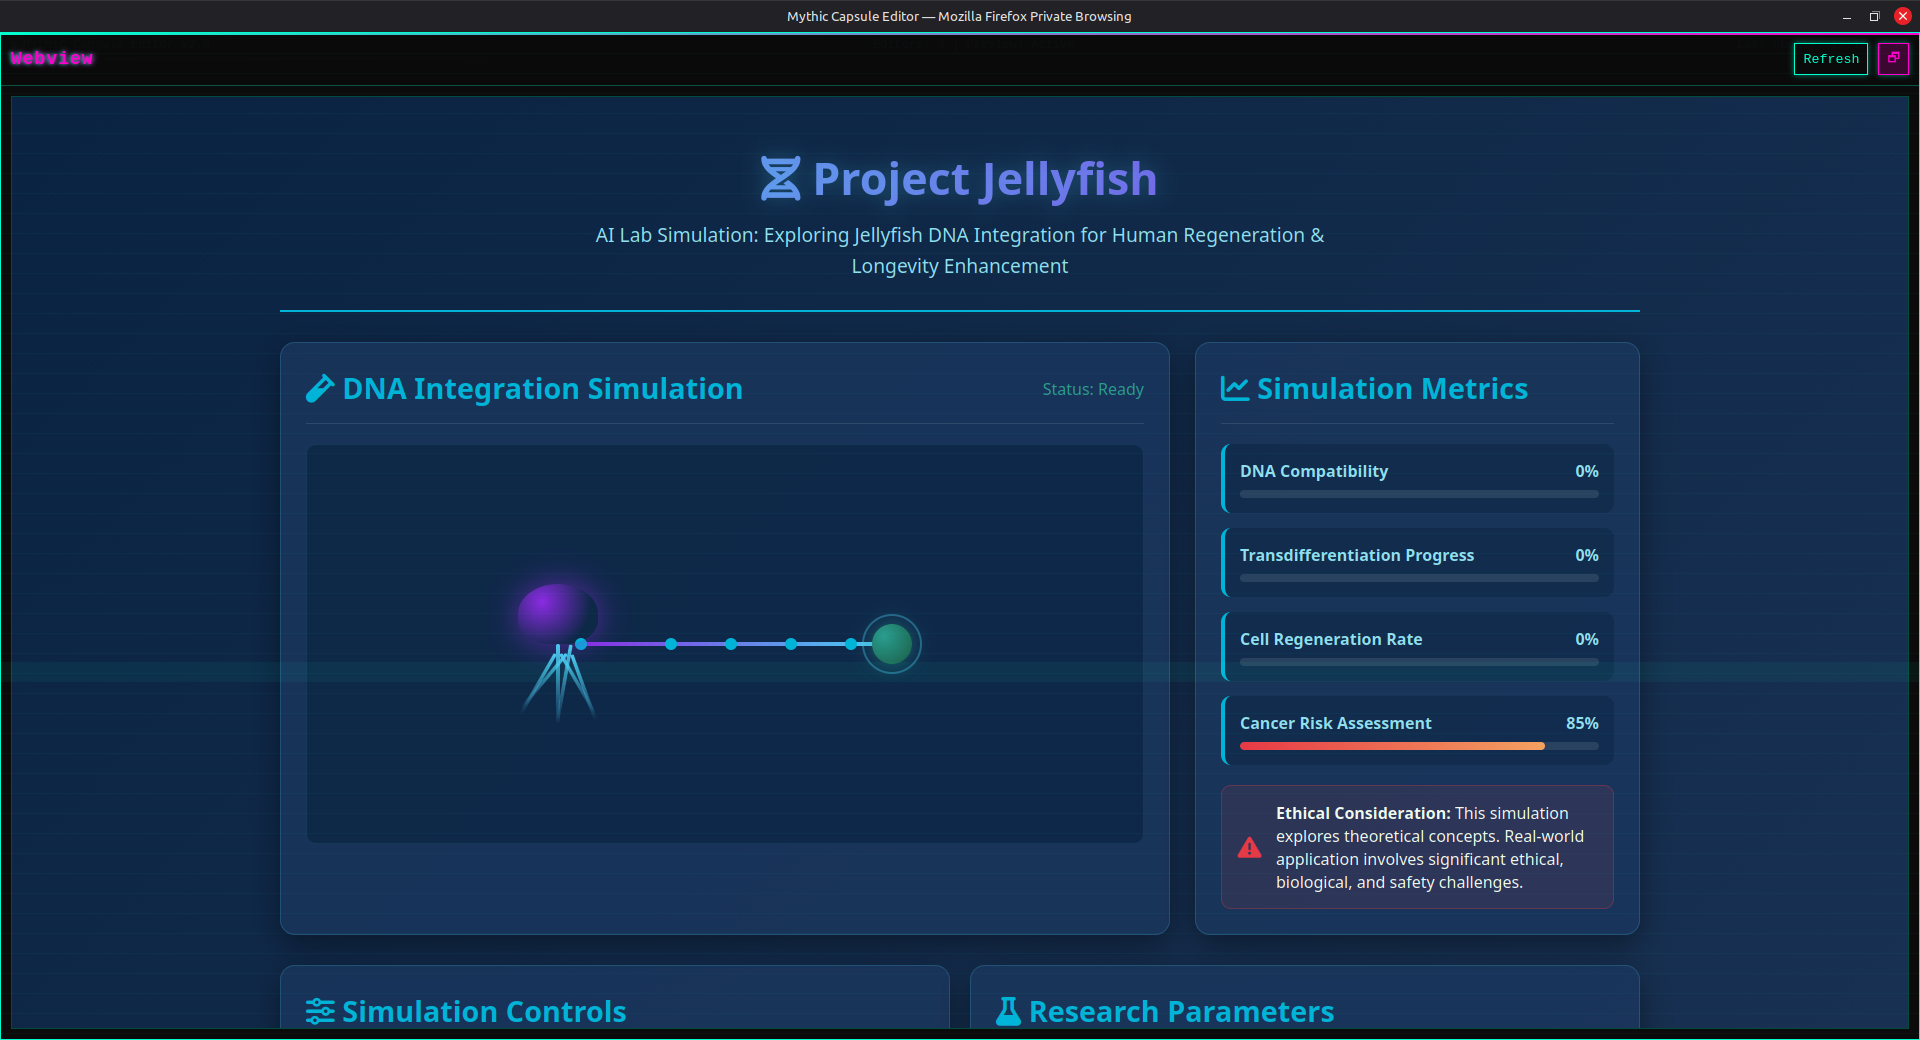Click the purple jellyfish graphic in the simulation

tap(556, 615)
